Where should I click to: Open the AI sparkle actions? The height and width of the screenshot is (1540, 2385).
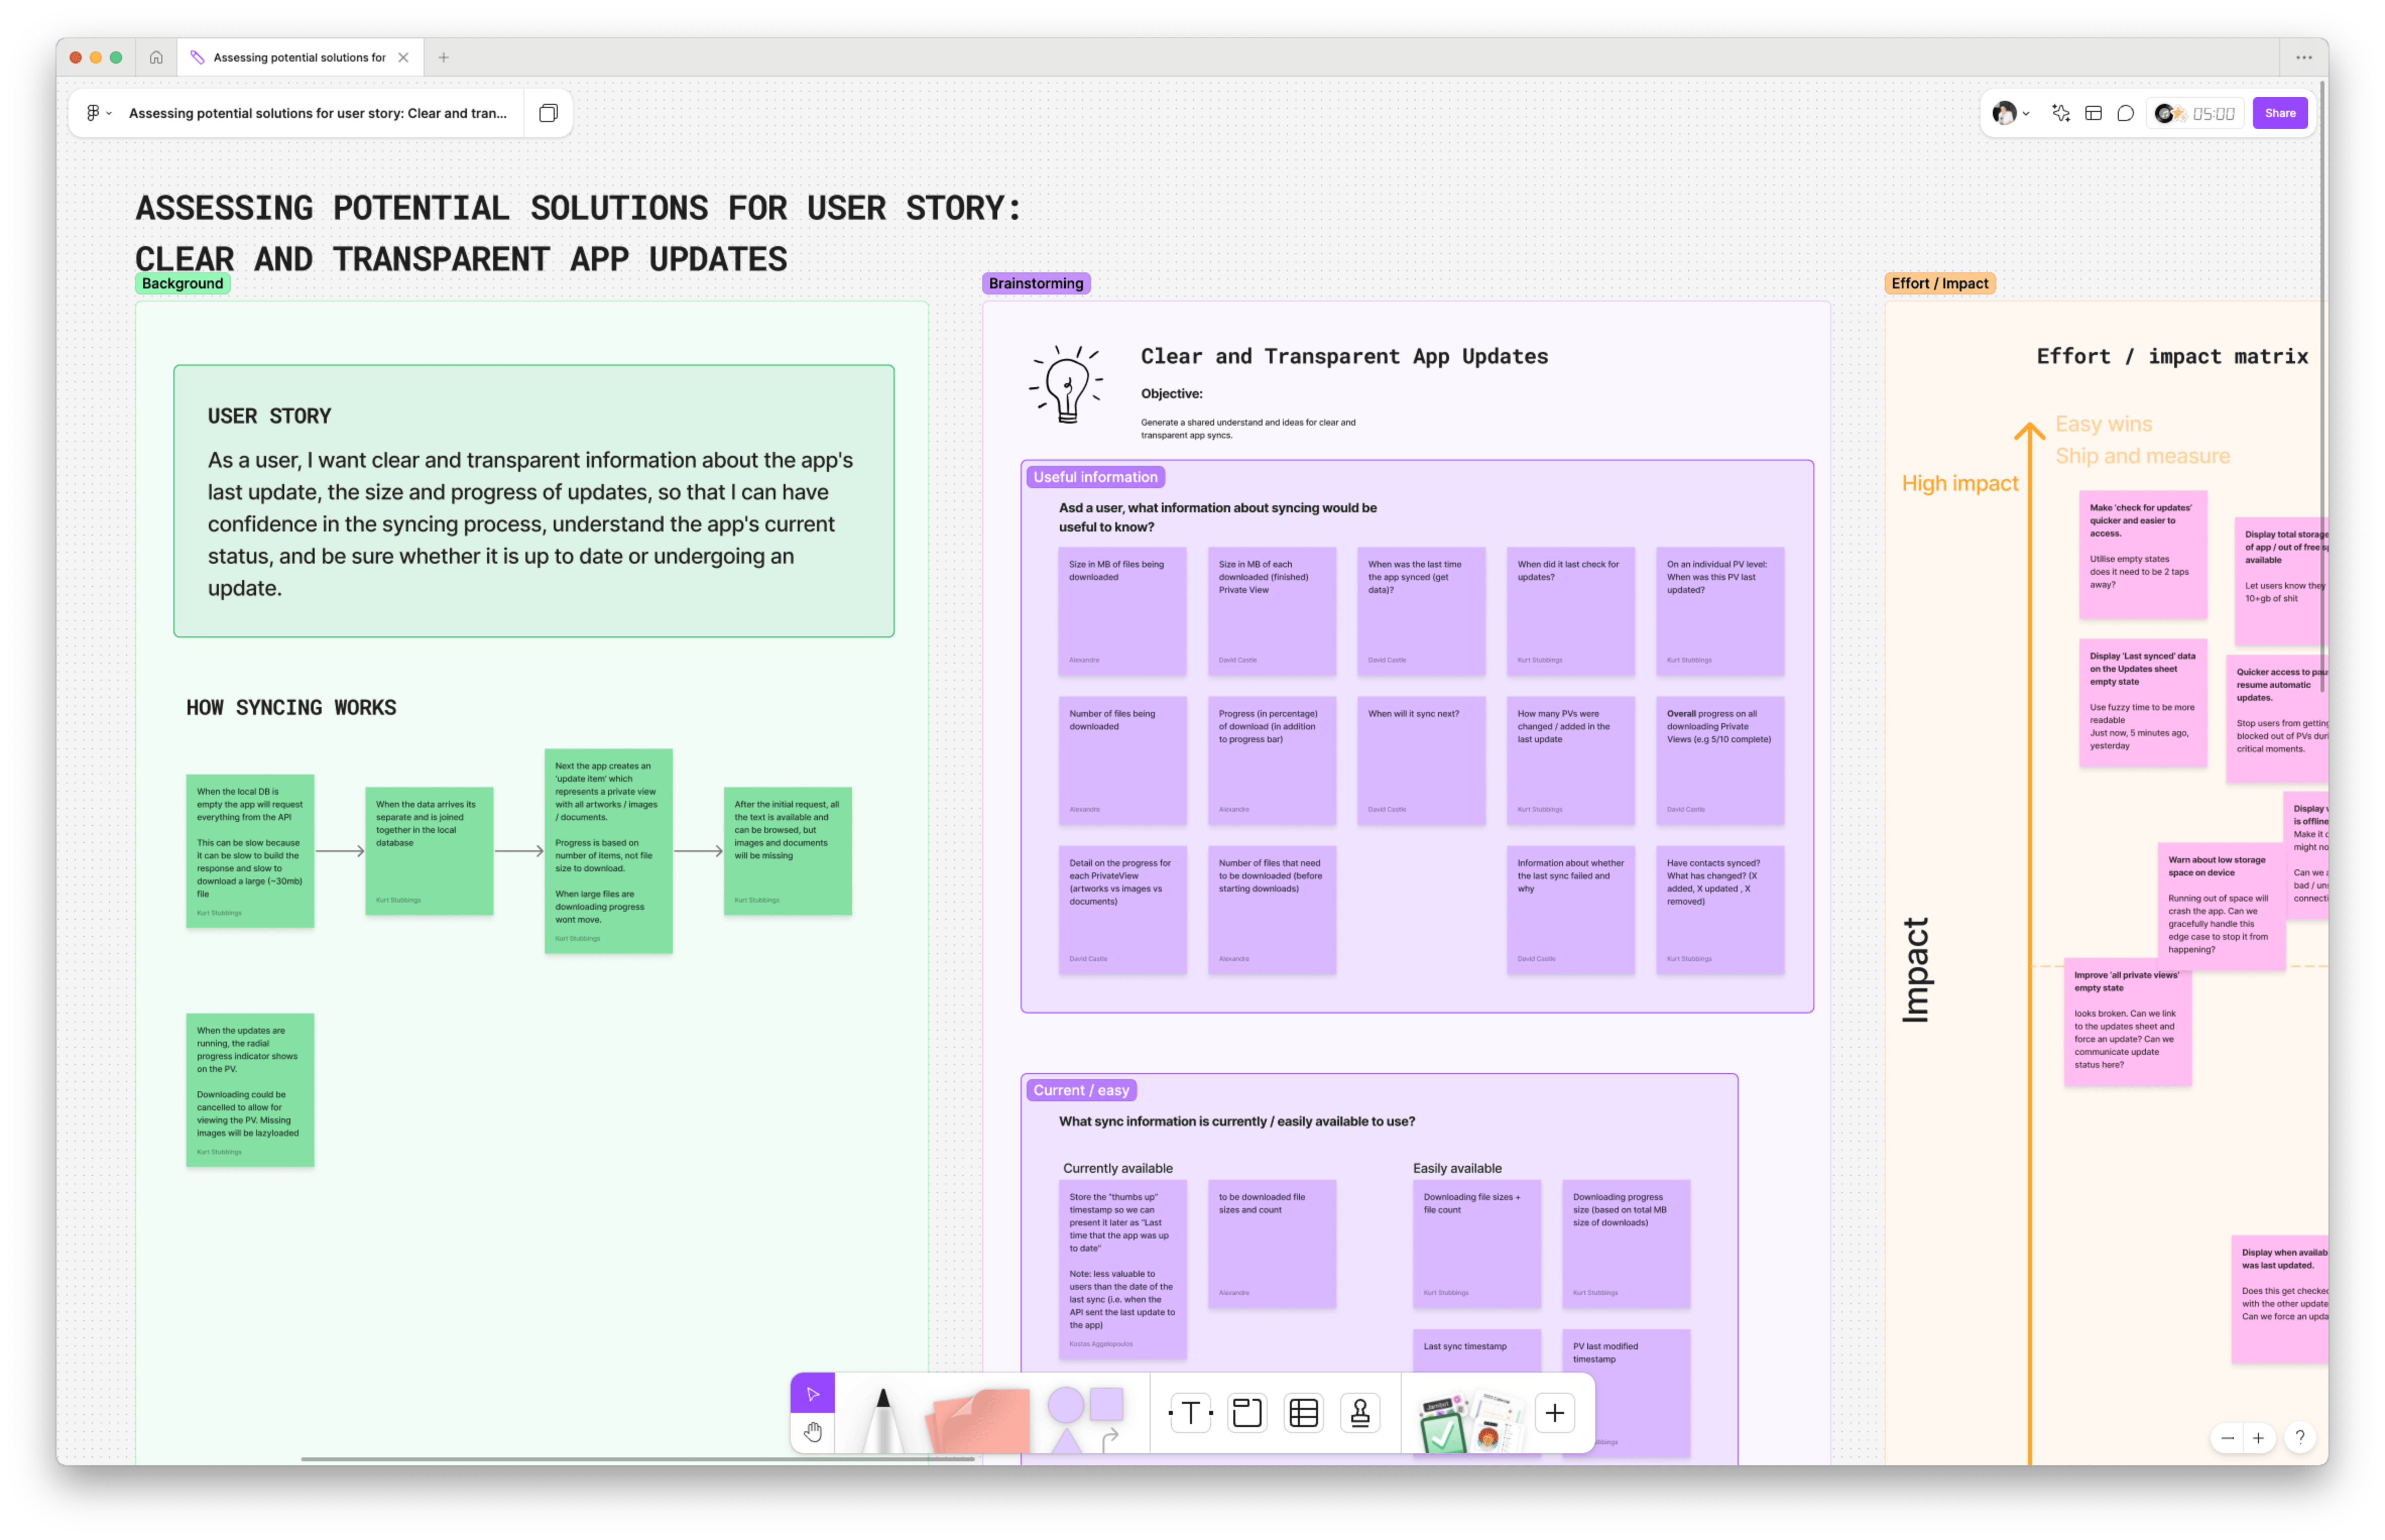coord(2061,113)
